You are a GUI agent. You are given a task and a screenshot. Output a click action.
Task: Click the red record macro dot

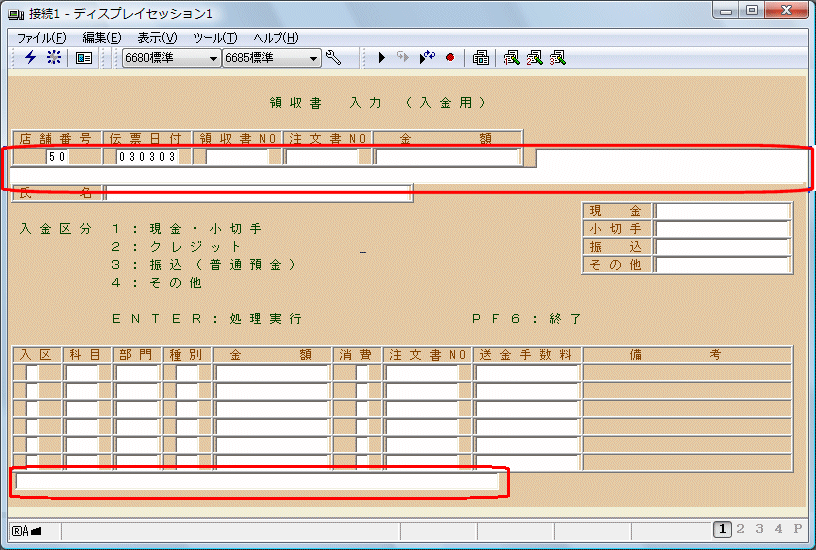[x=450, y=58]
